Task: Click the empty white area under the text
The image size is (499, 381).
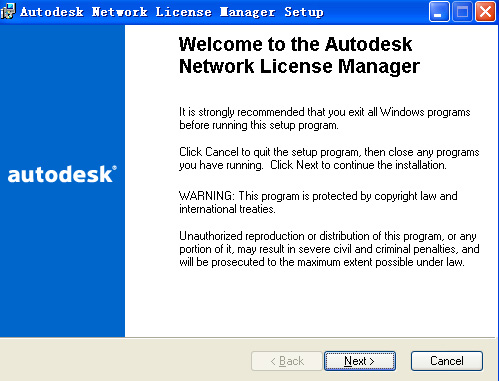Action: tap(310, 303)
